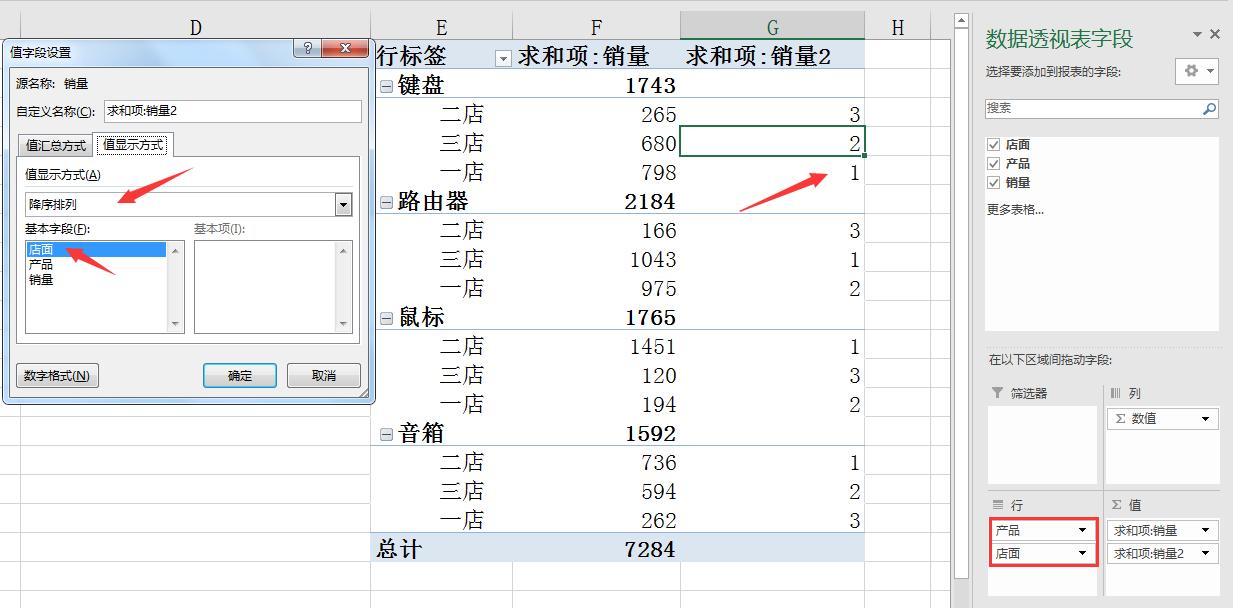Click the 更多表格 link

[x=1015, y=210]
